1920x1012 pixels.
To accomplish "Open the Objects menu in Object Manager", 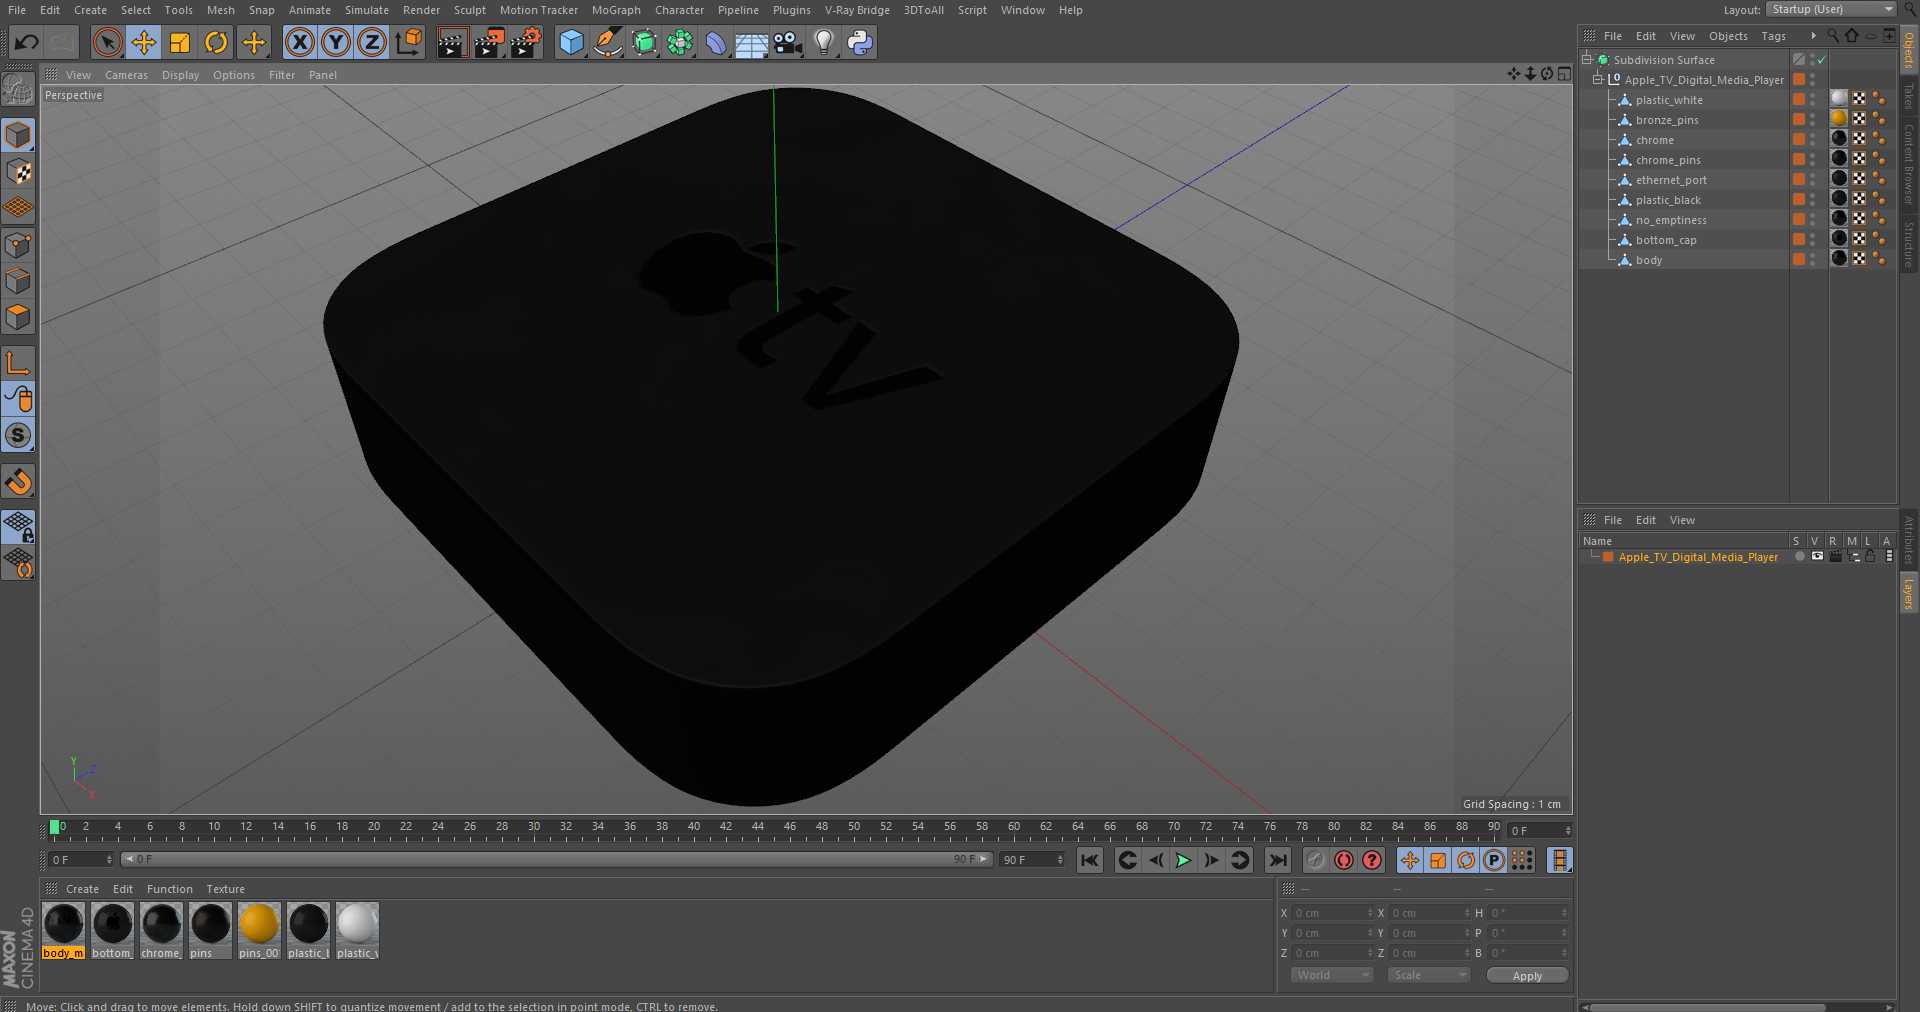I will [1728, 36].
